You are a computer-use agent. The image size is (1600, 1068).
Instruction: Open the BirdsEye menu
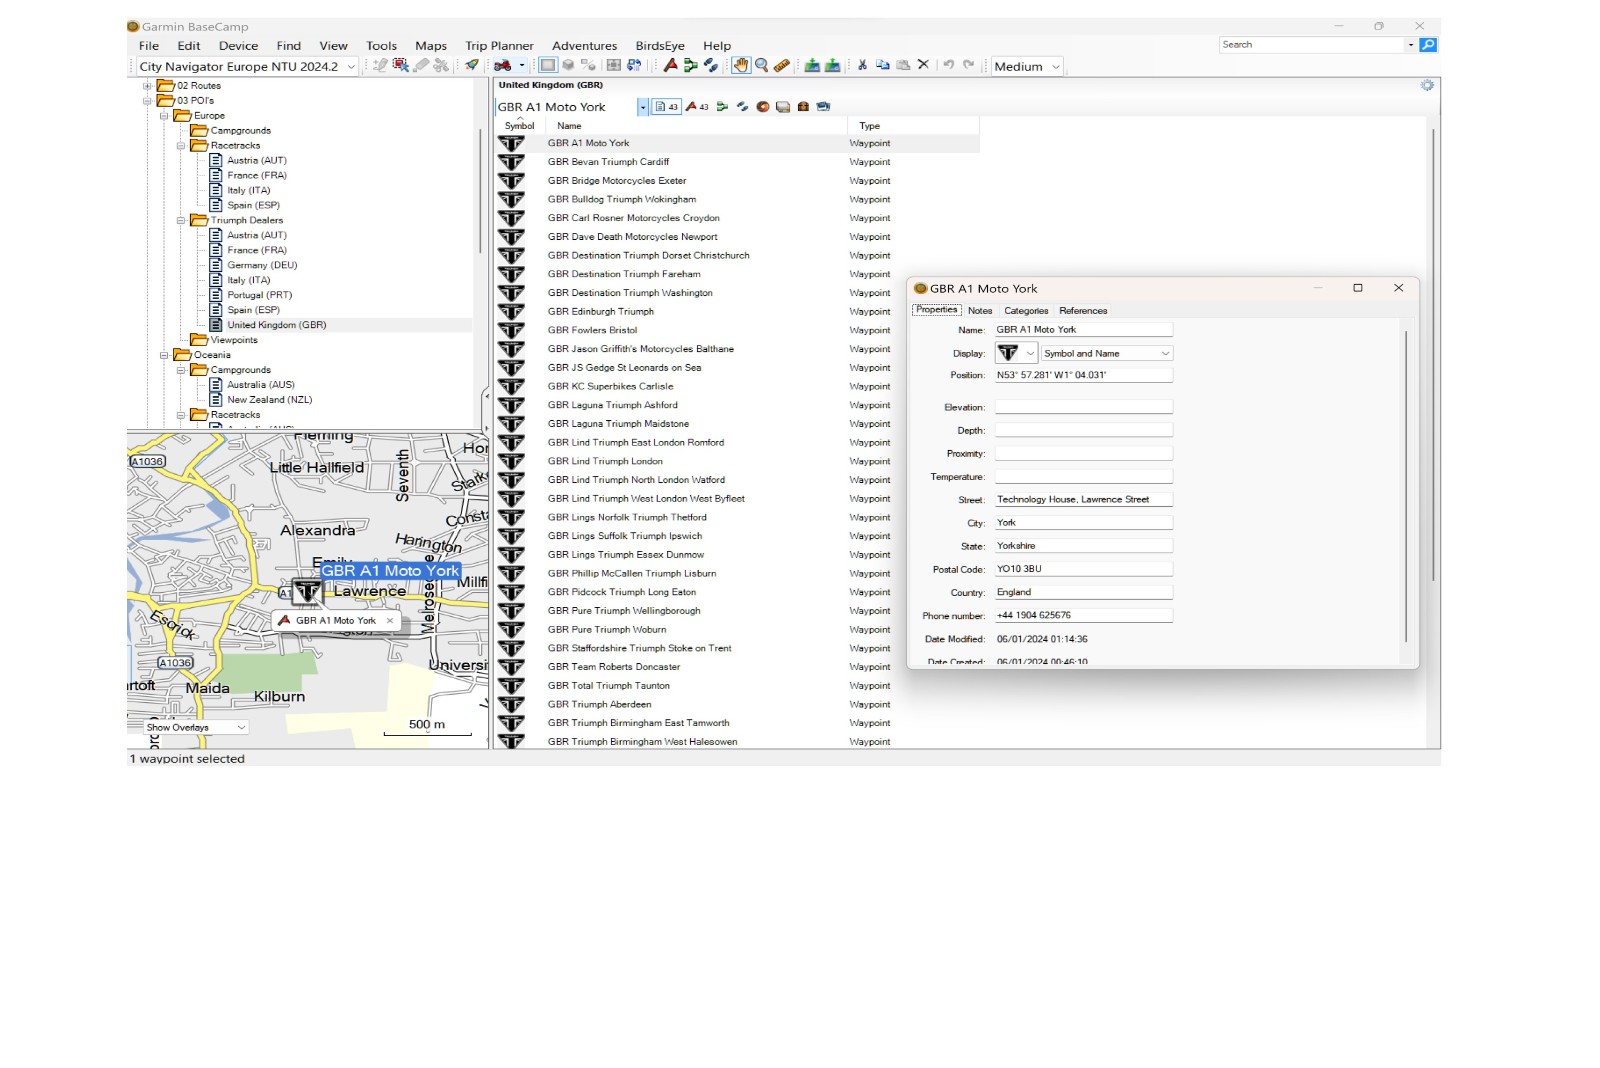pyautogui.click(x=660, y=46)
